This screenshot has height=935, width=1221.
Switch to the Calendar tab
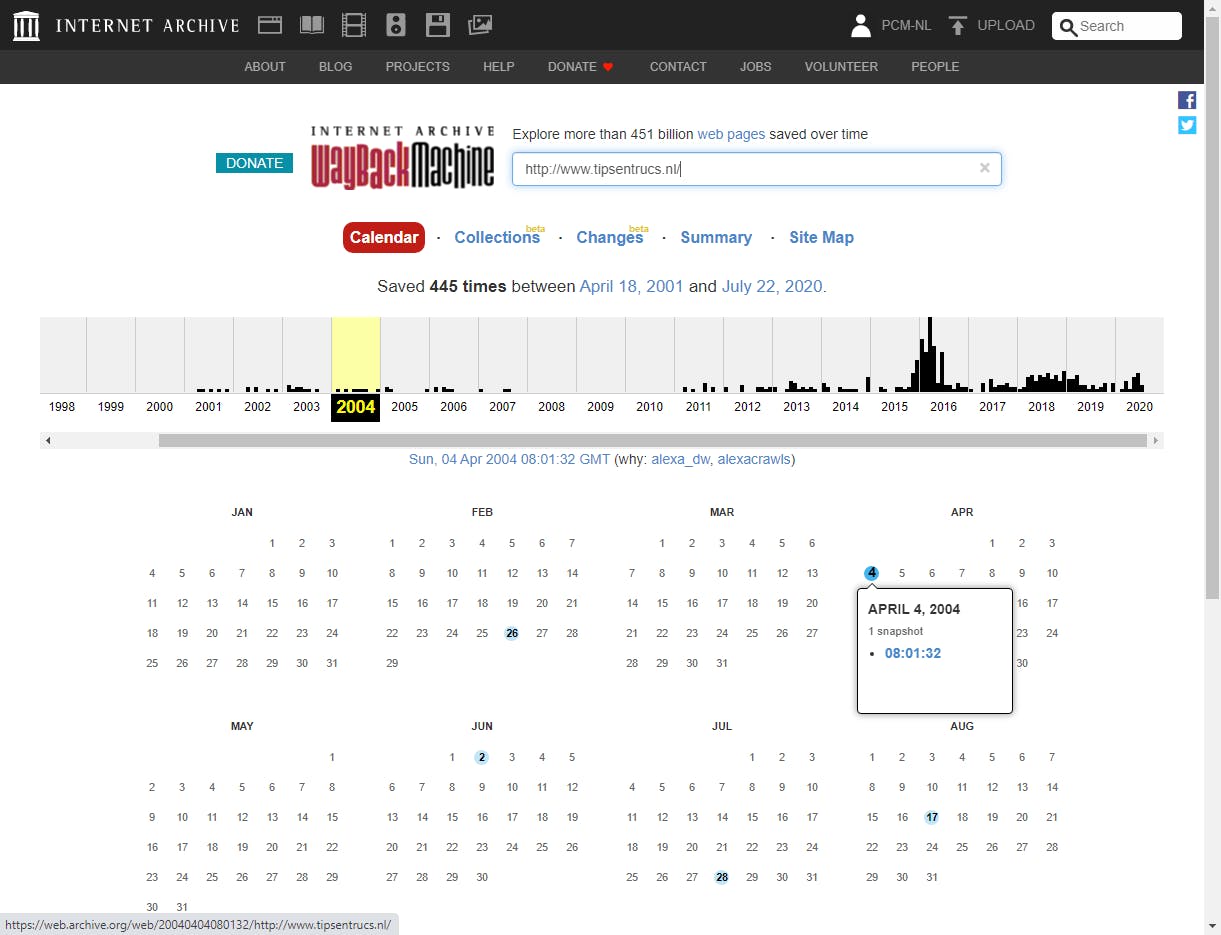pyautogui.click(x=384, y=237)
